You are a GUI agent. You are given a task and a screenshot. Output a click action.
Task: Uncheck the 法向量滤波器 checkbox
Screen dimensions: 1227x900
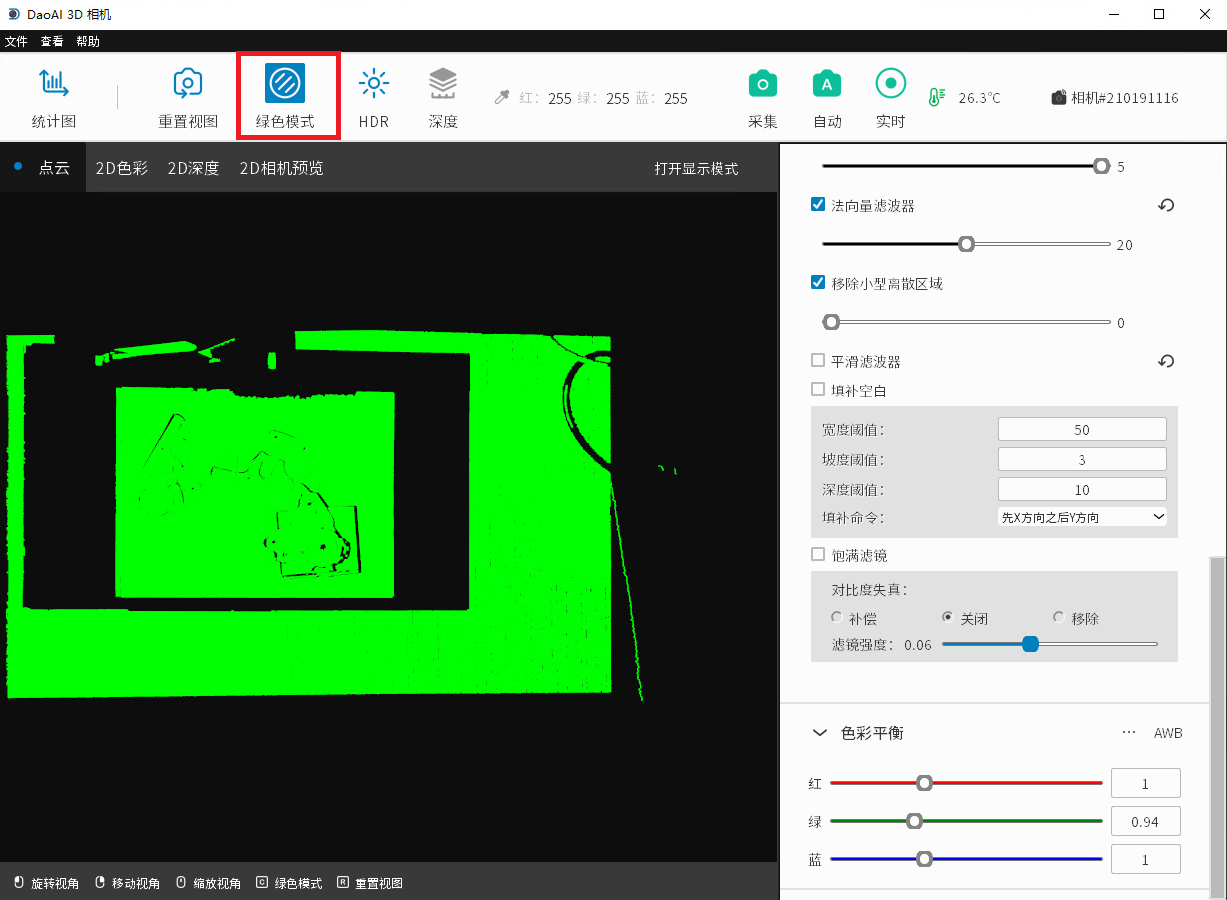click(818, 205)
